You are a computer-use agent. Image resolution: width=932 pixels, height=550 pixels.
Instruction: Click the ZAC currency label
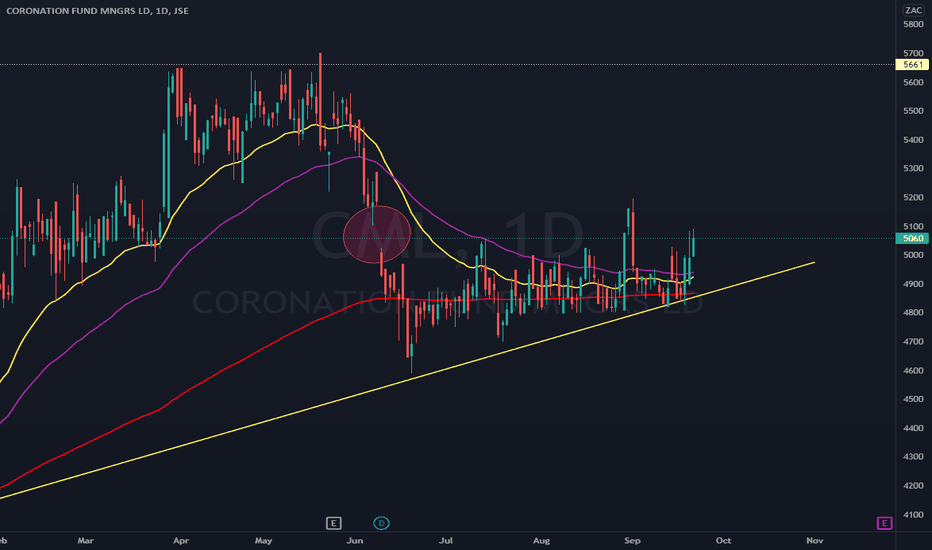pos(913,10)
